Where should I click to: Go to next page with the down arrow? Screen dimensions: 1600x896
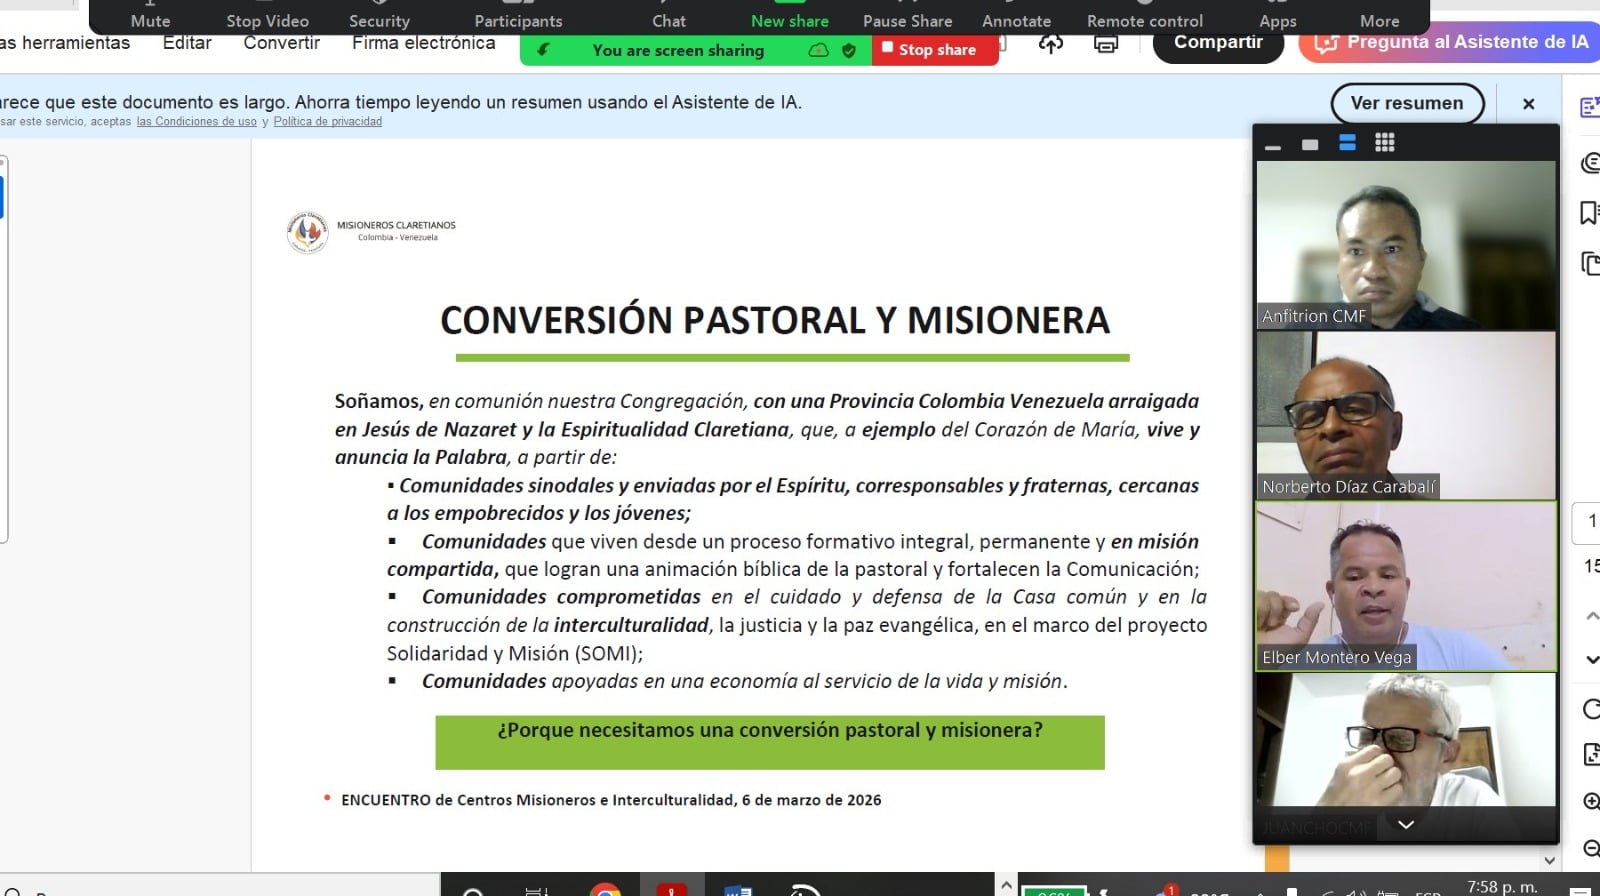tap(1591, 660)
